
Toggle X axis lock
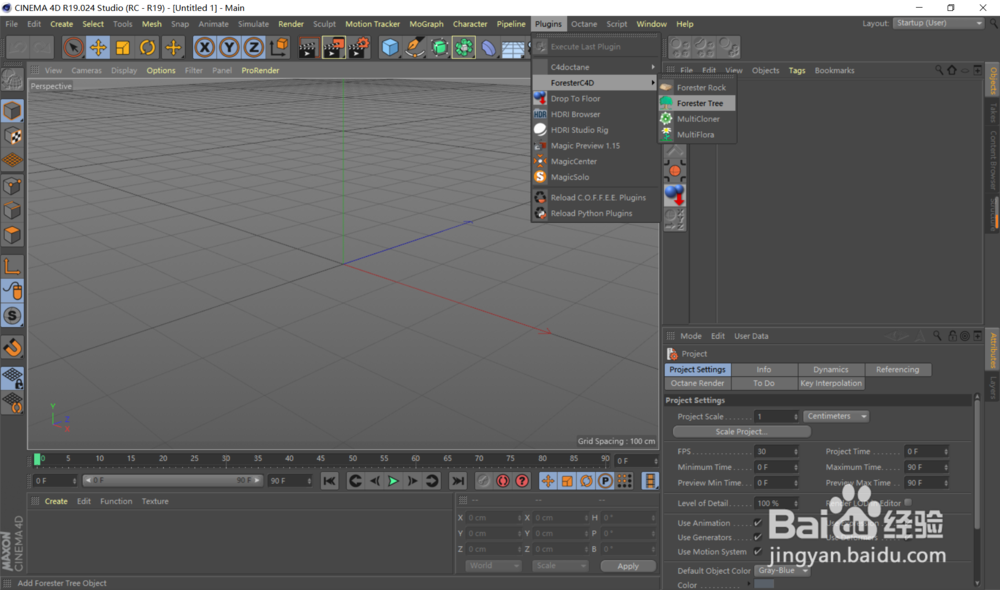point(204,47)
